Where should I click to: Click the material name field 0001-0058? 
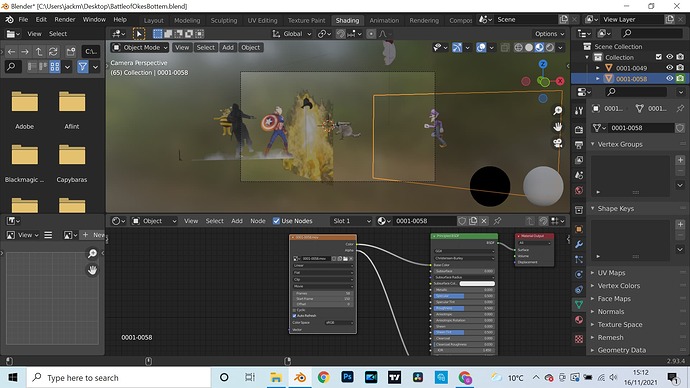click(x=425, y=221)
